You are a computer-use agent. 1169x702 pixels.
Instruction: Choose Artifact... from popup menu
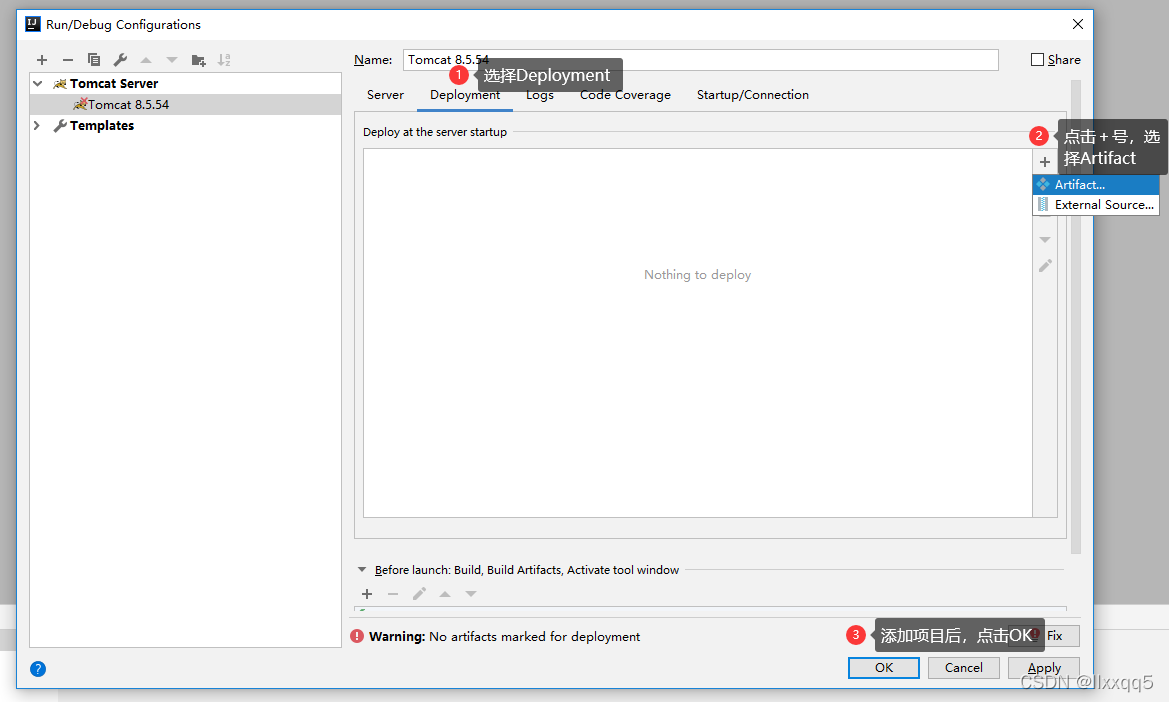click(1095, 184)
